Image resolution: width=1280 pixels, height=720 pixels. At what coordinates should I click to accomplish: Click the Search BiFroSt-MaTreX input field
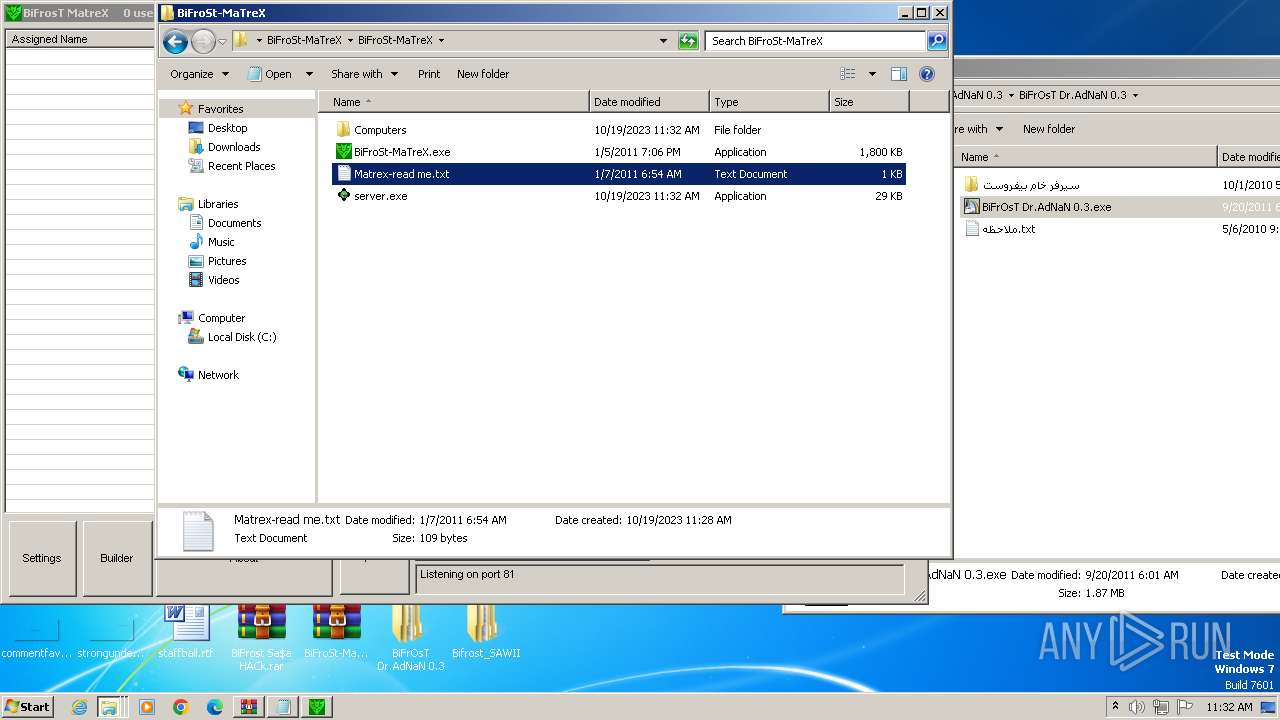[816, 41]
